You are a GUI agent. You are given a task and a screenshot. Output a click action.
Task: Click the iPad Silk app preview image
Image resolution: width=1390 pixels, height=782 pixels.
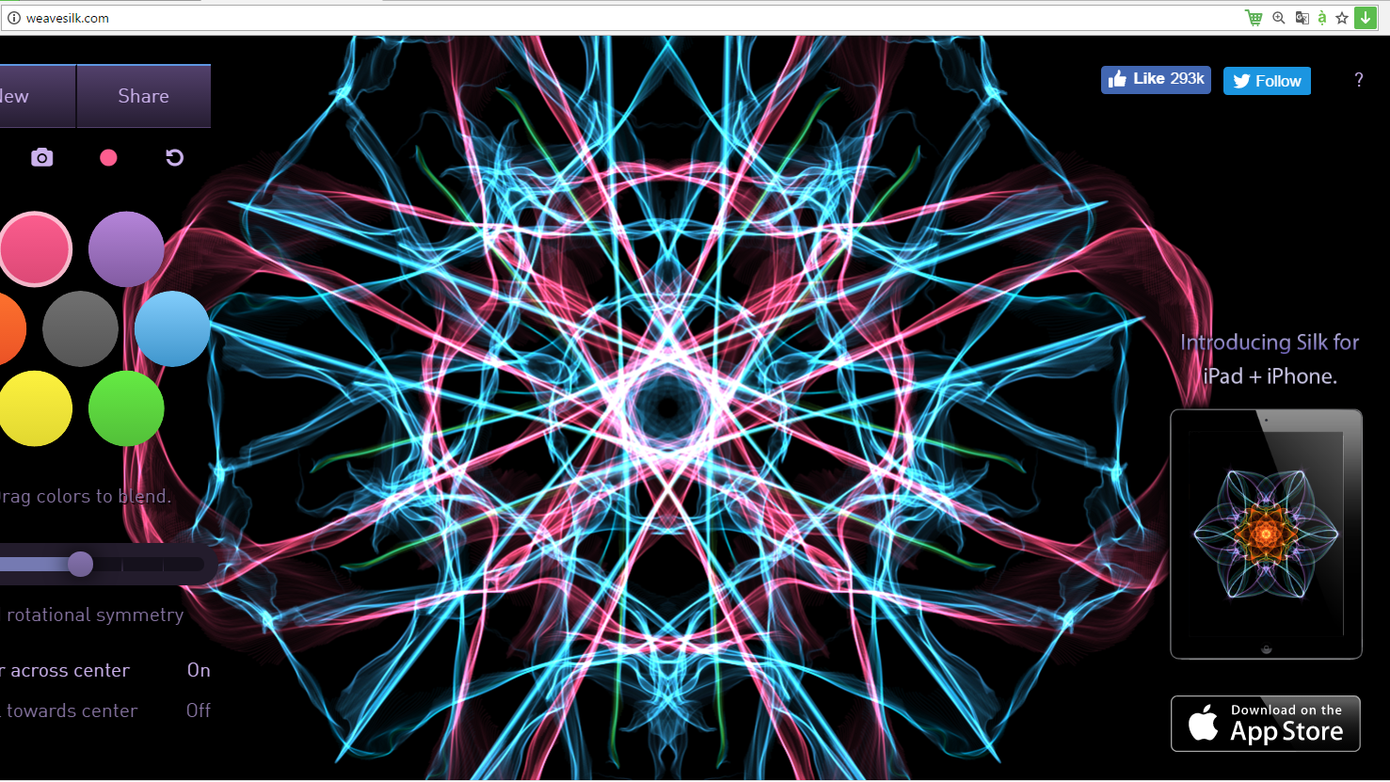point(1266,534)
